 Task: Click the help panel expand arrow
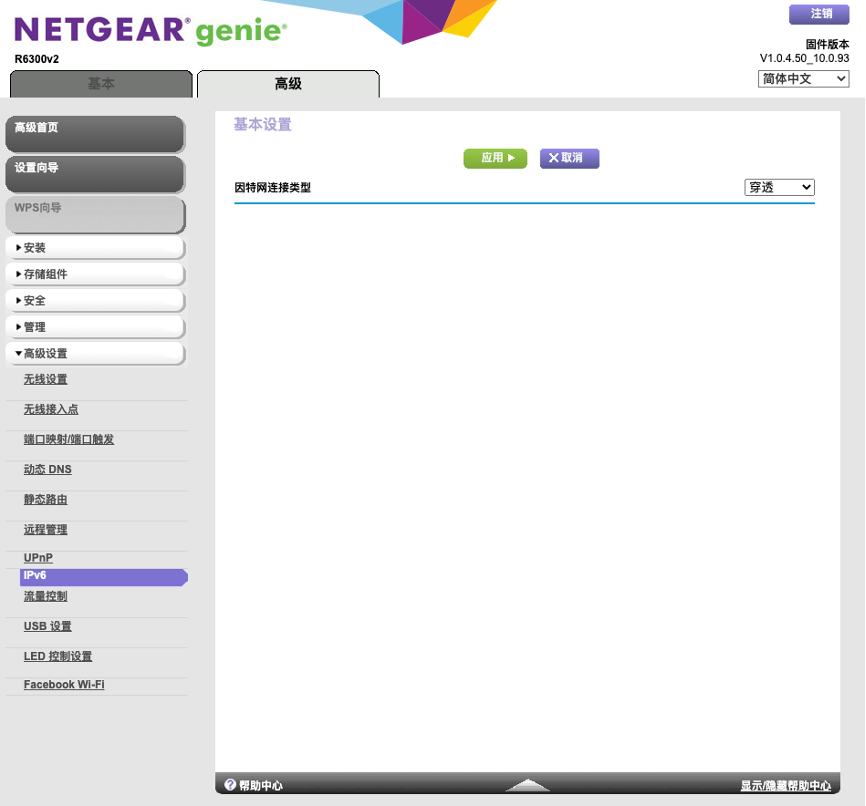[x=527, y=785]
